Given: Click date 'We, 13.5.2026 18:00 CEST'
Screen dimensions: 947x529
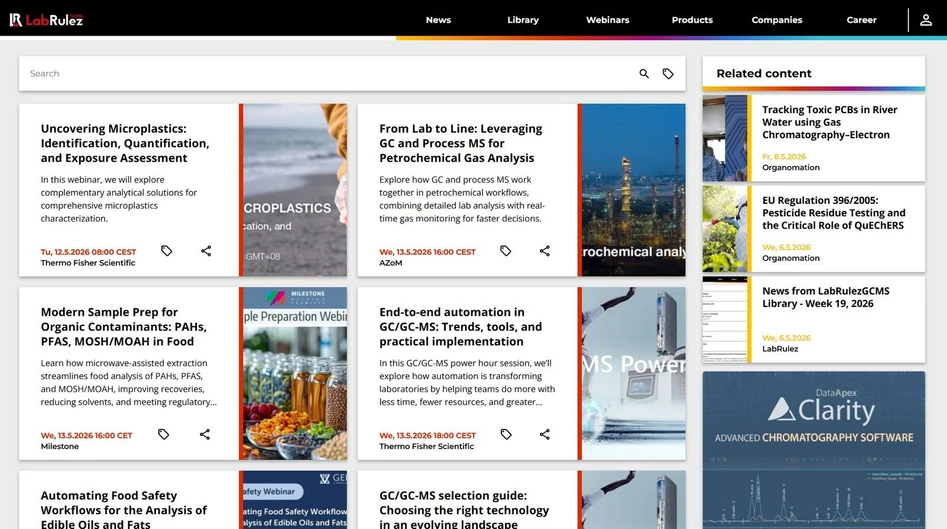Looking at the screenshot, I should (428, 435).
